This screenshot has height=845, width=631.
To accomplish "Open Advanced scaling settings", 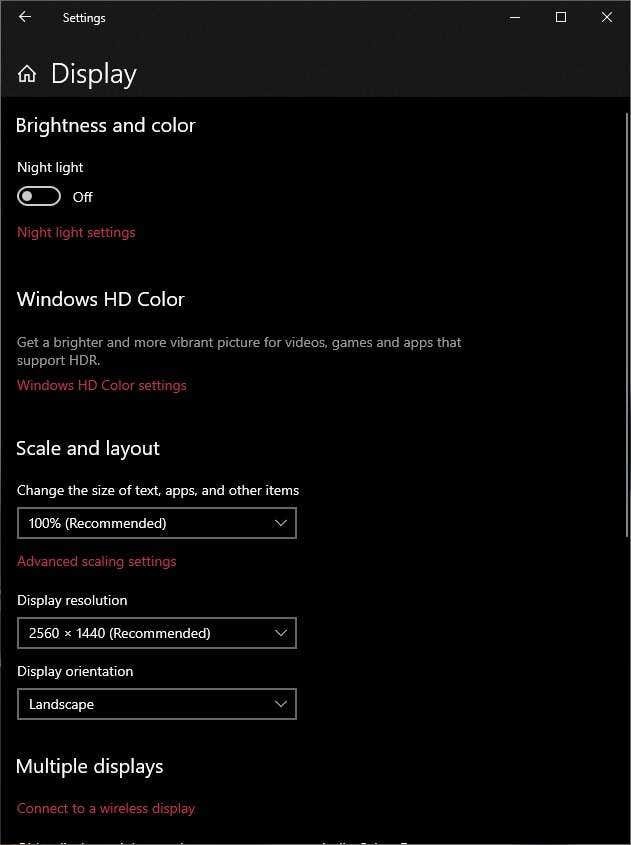I will point(96,560).
